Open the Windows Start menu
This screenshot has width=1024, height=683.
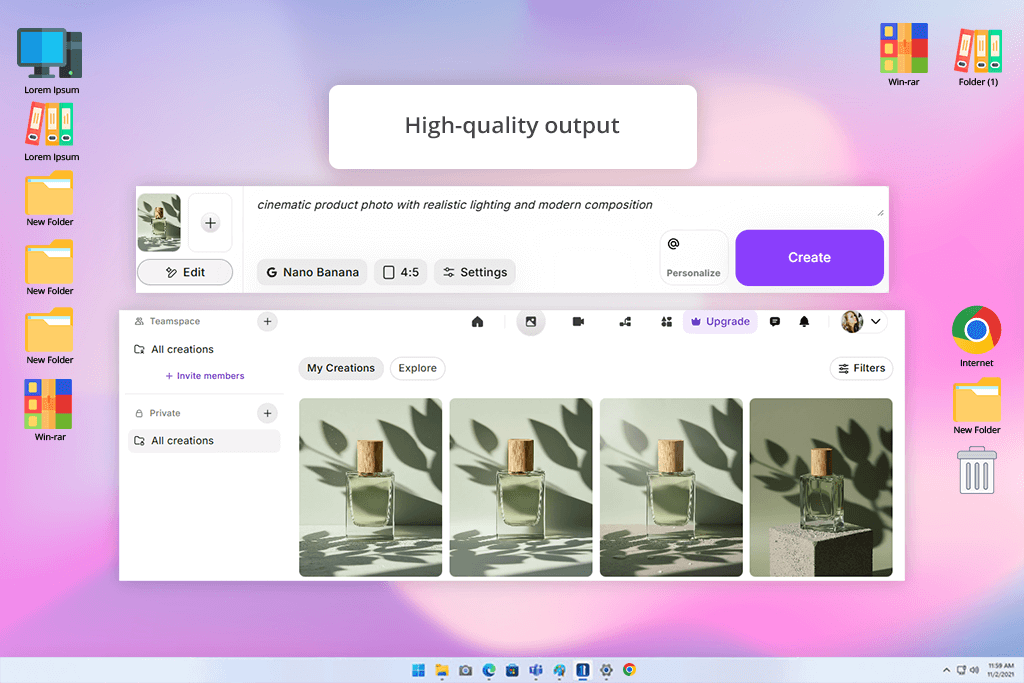tap(419, 670)
